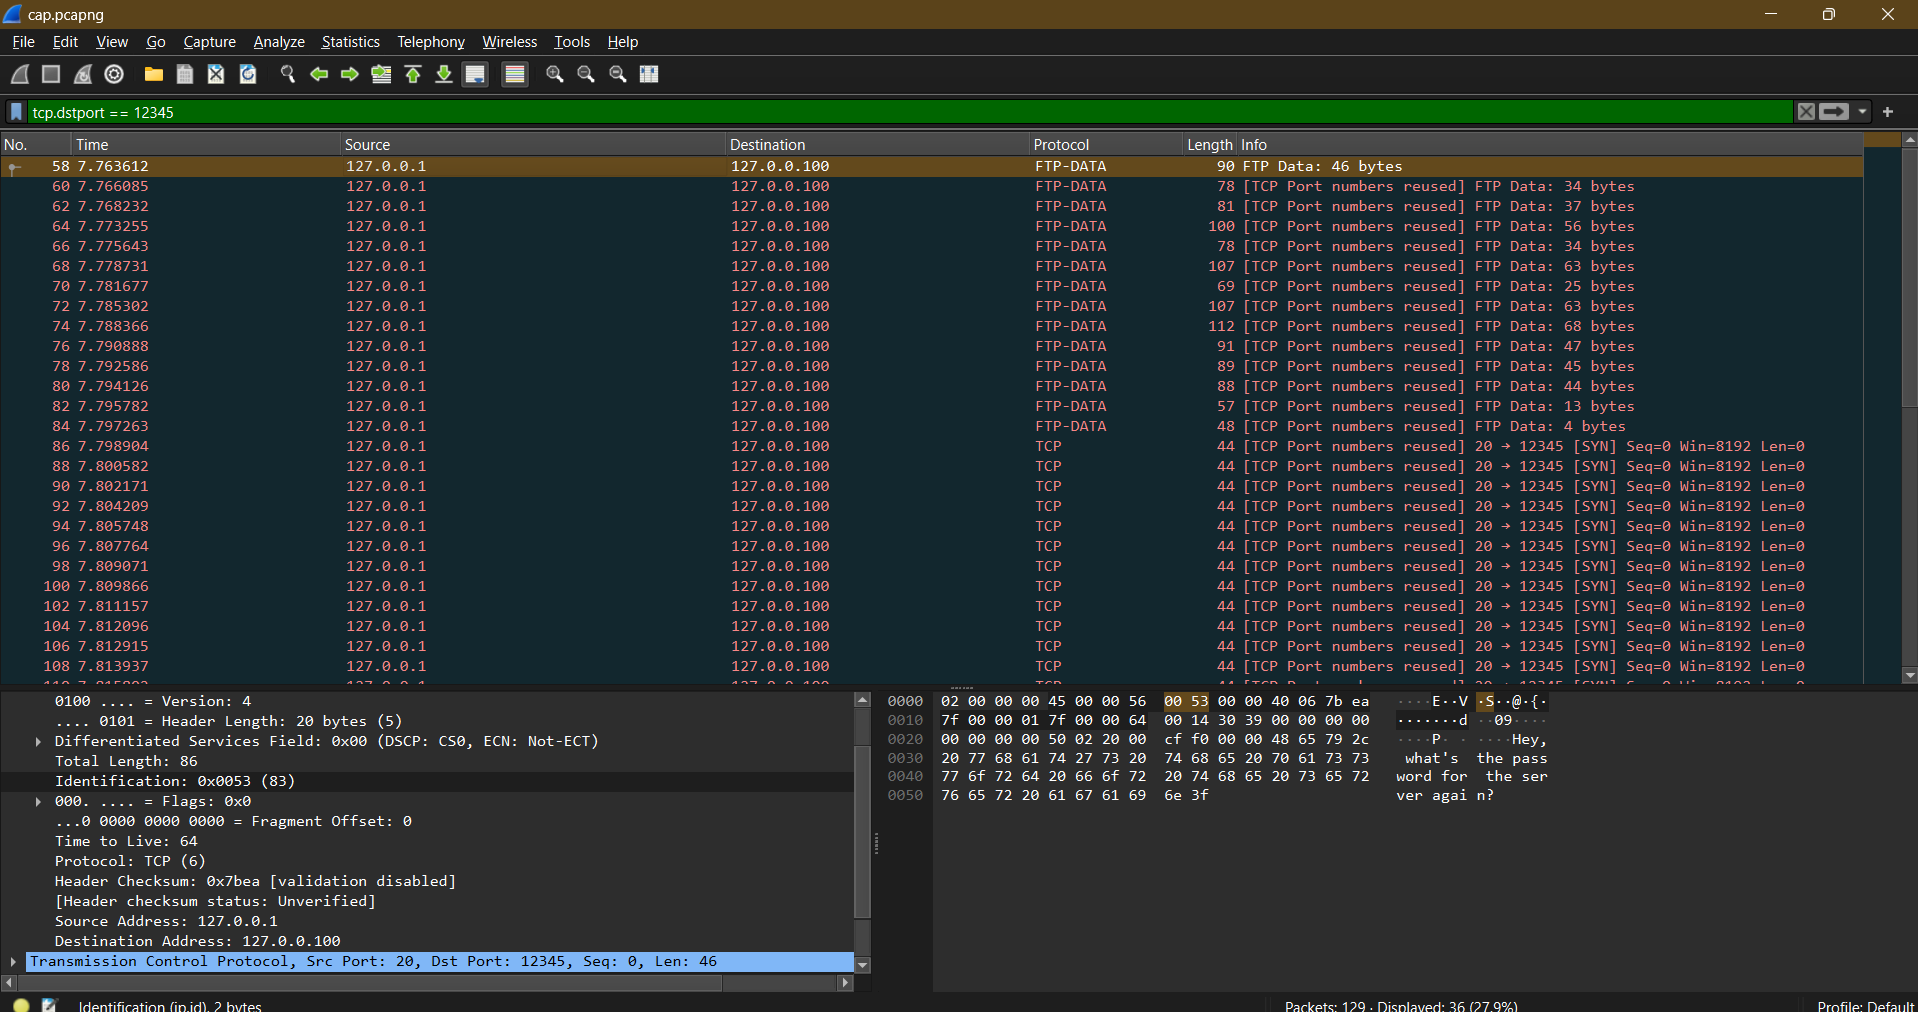Toggle auto-scroll during live capture

click(475, 74)
